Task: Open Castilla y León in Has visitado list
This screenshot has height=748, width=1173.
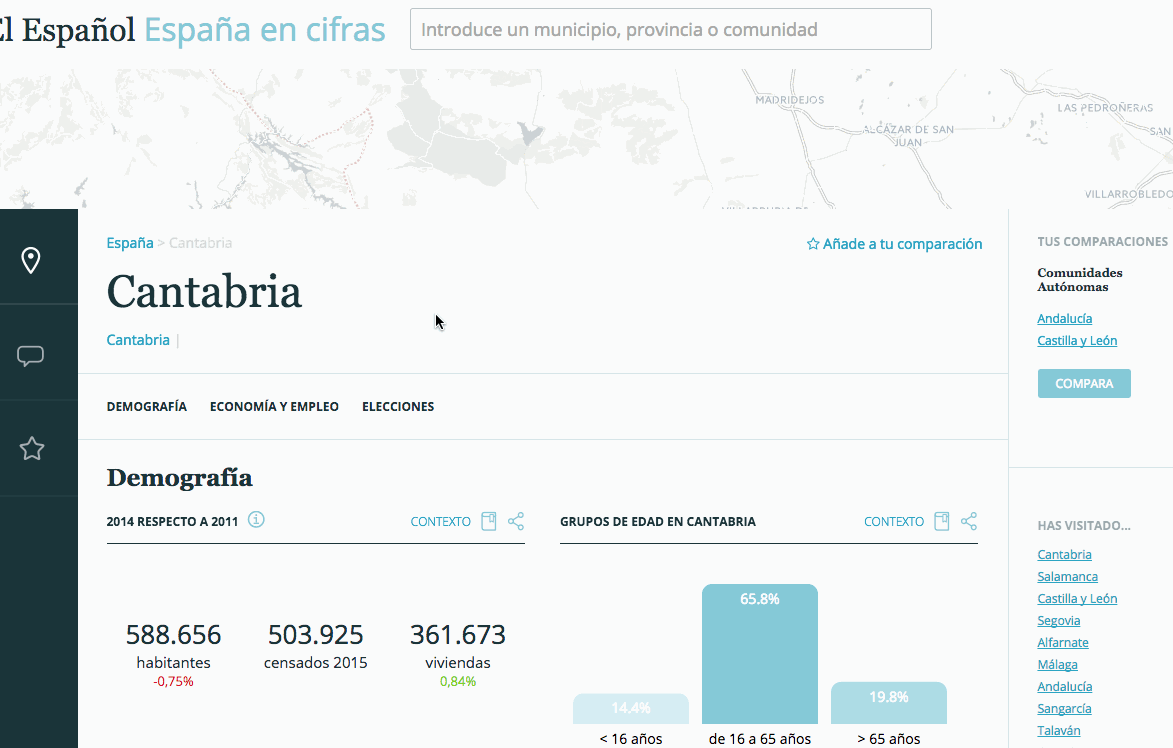Action: pyautogui.click(x=1076, y=598)
